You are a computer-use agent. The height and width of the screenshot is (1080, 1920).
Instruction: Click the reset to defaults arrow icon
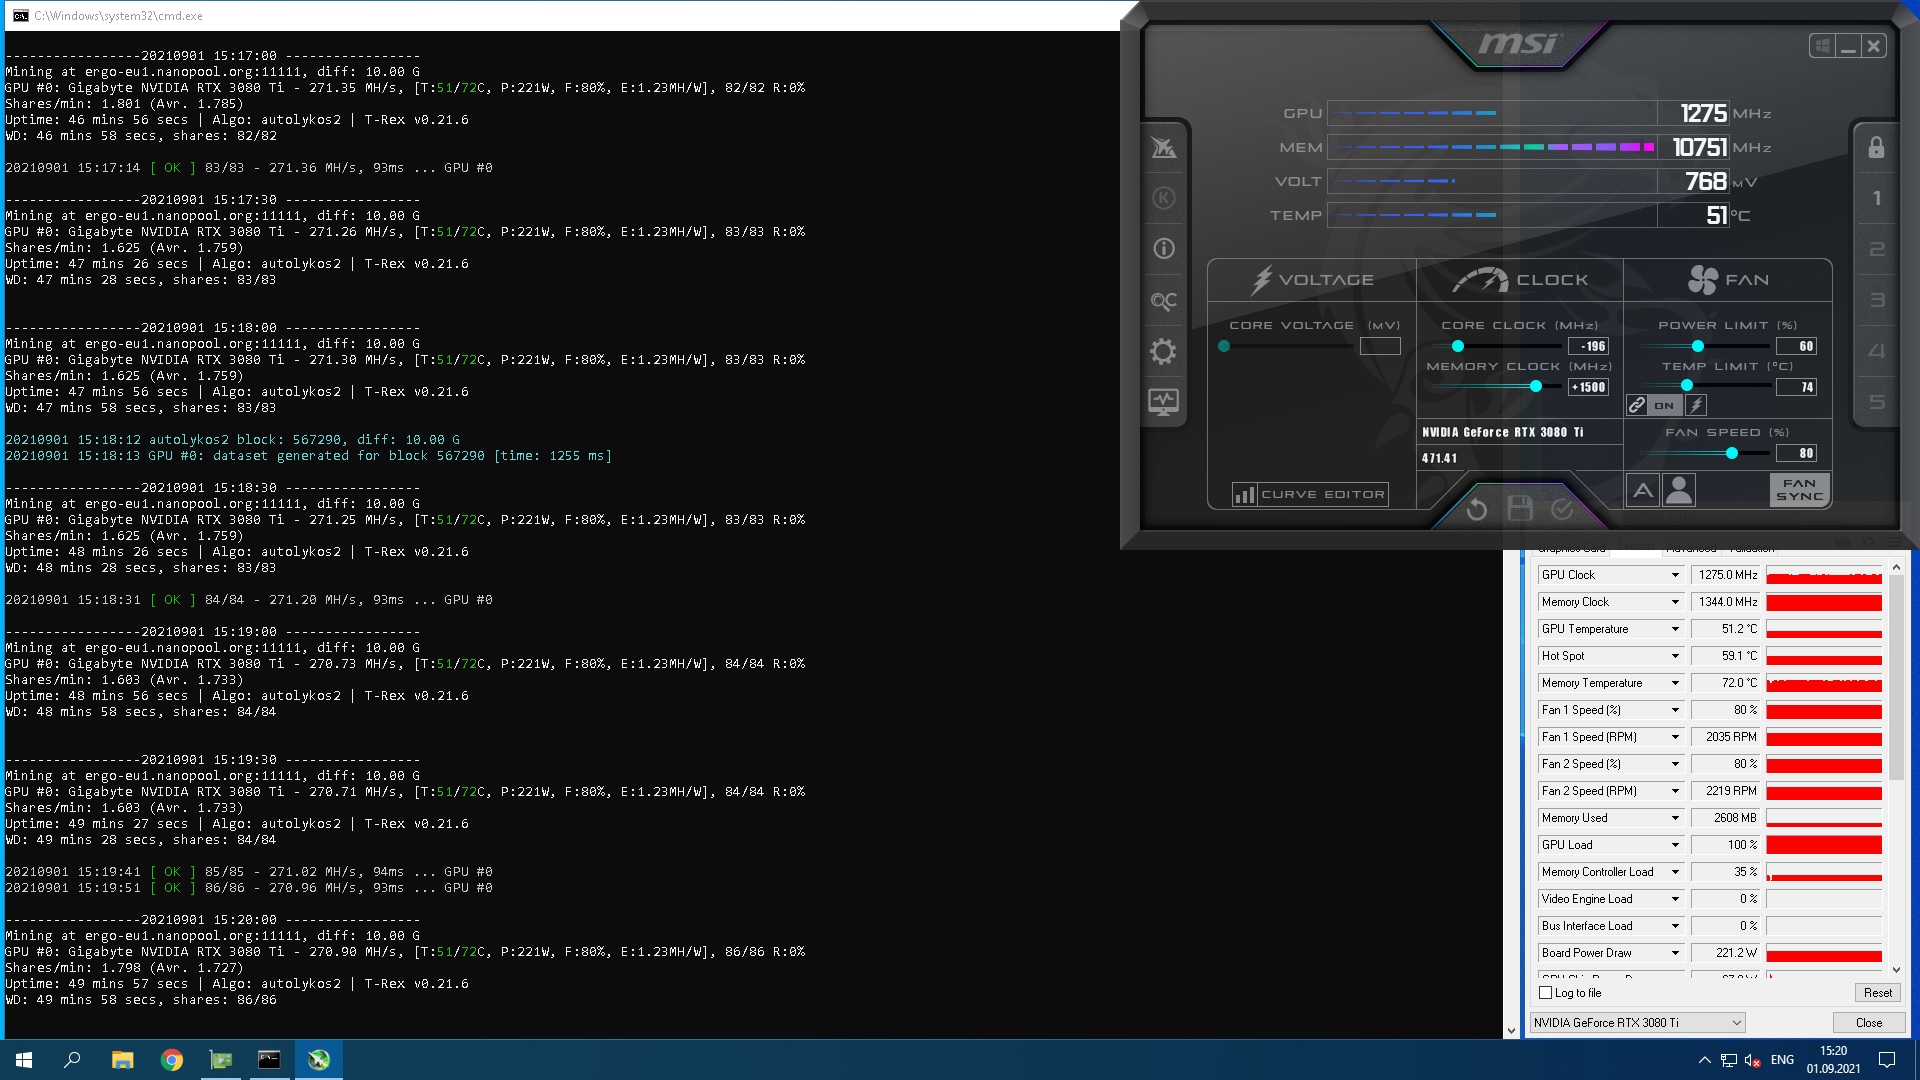tap(1476, 510)
